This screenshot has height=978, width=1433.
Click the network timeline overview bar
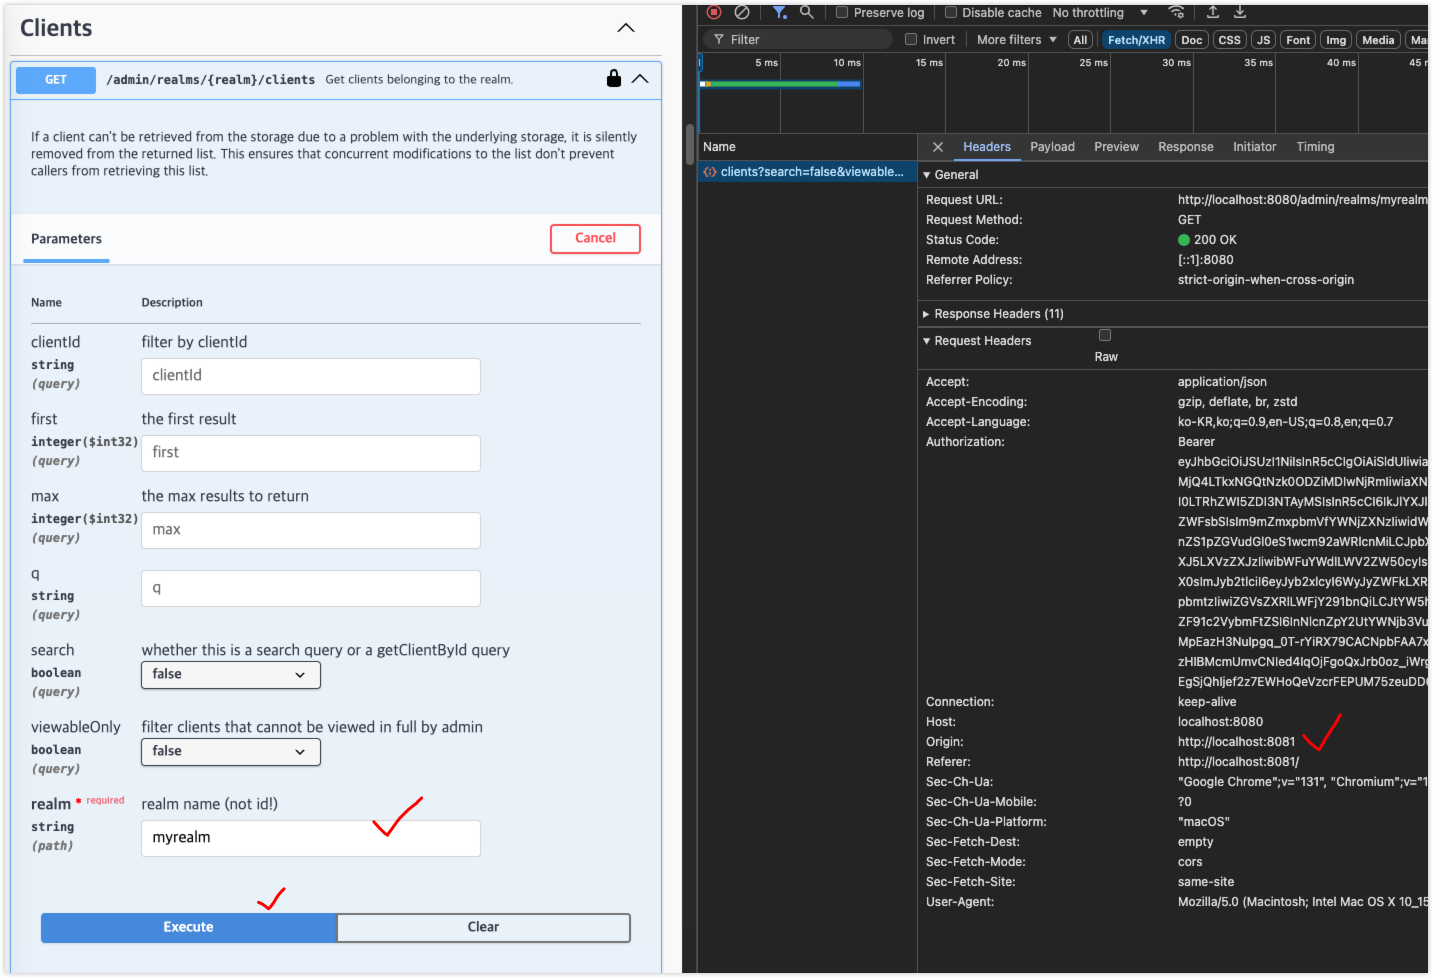click(x=780, y=84)
